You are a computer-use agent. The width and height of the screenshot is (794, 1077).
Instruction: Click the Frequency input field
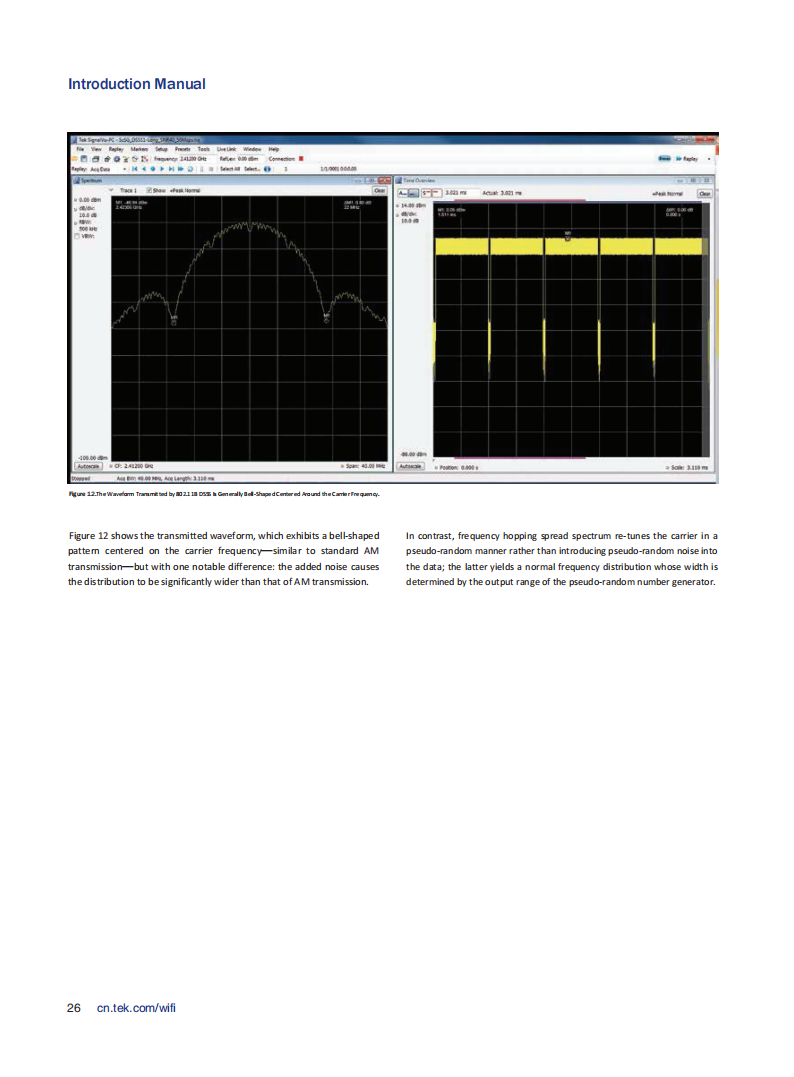pos(196,159)
